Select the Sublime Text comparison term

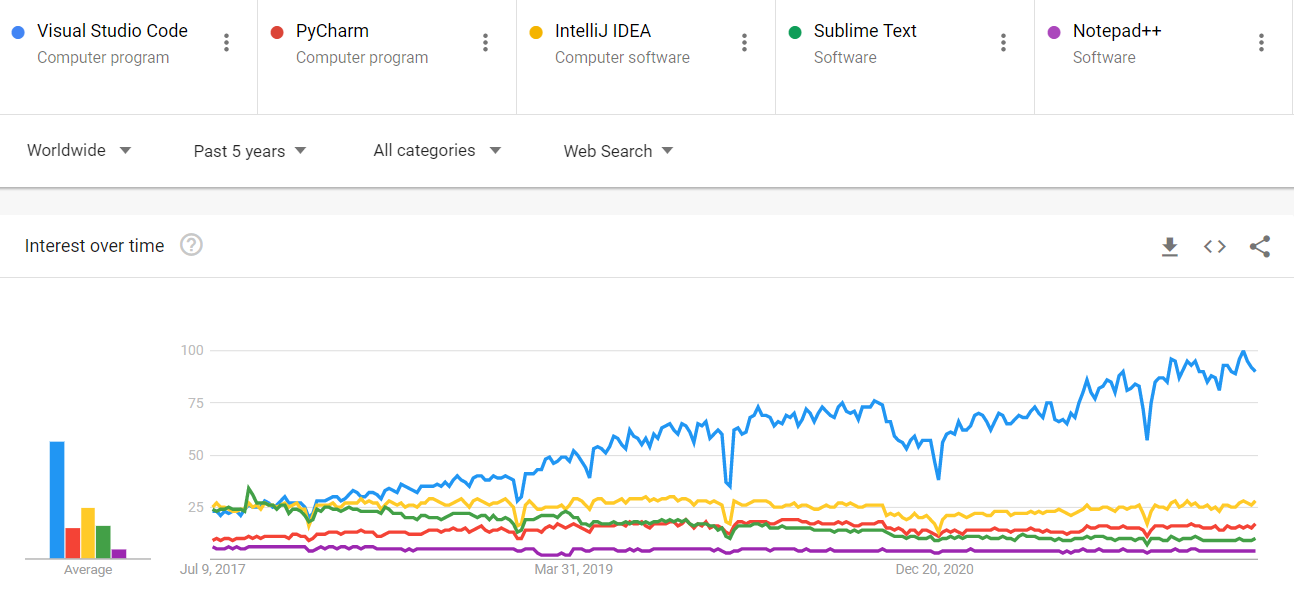(865, 31)
